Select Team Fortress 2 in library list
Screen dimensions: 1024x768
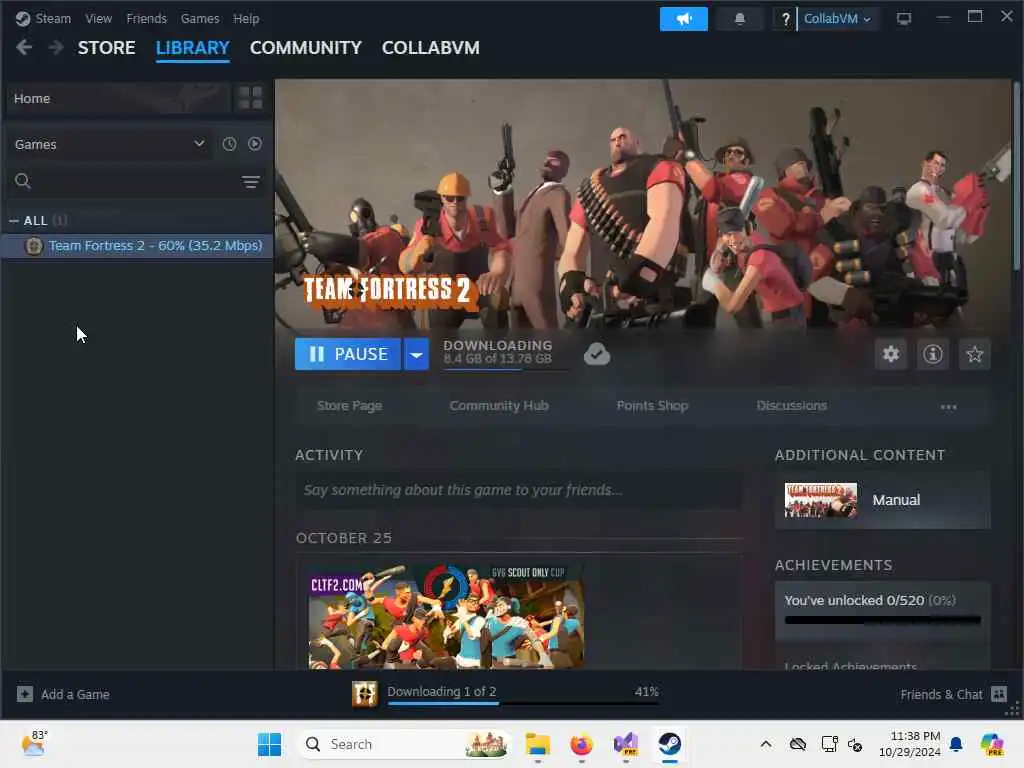(x=137, y=246)
